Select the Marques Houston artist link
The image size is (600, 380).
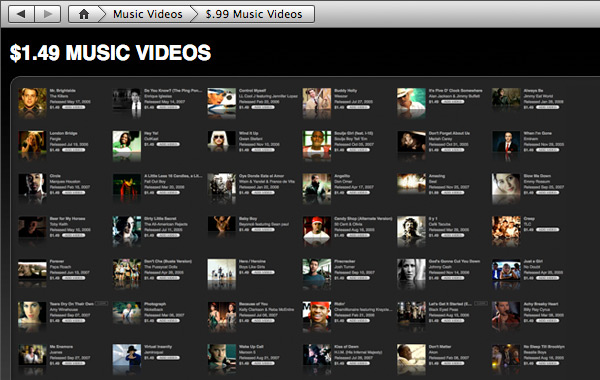pos(65,182)
